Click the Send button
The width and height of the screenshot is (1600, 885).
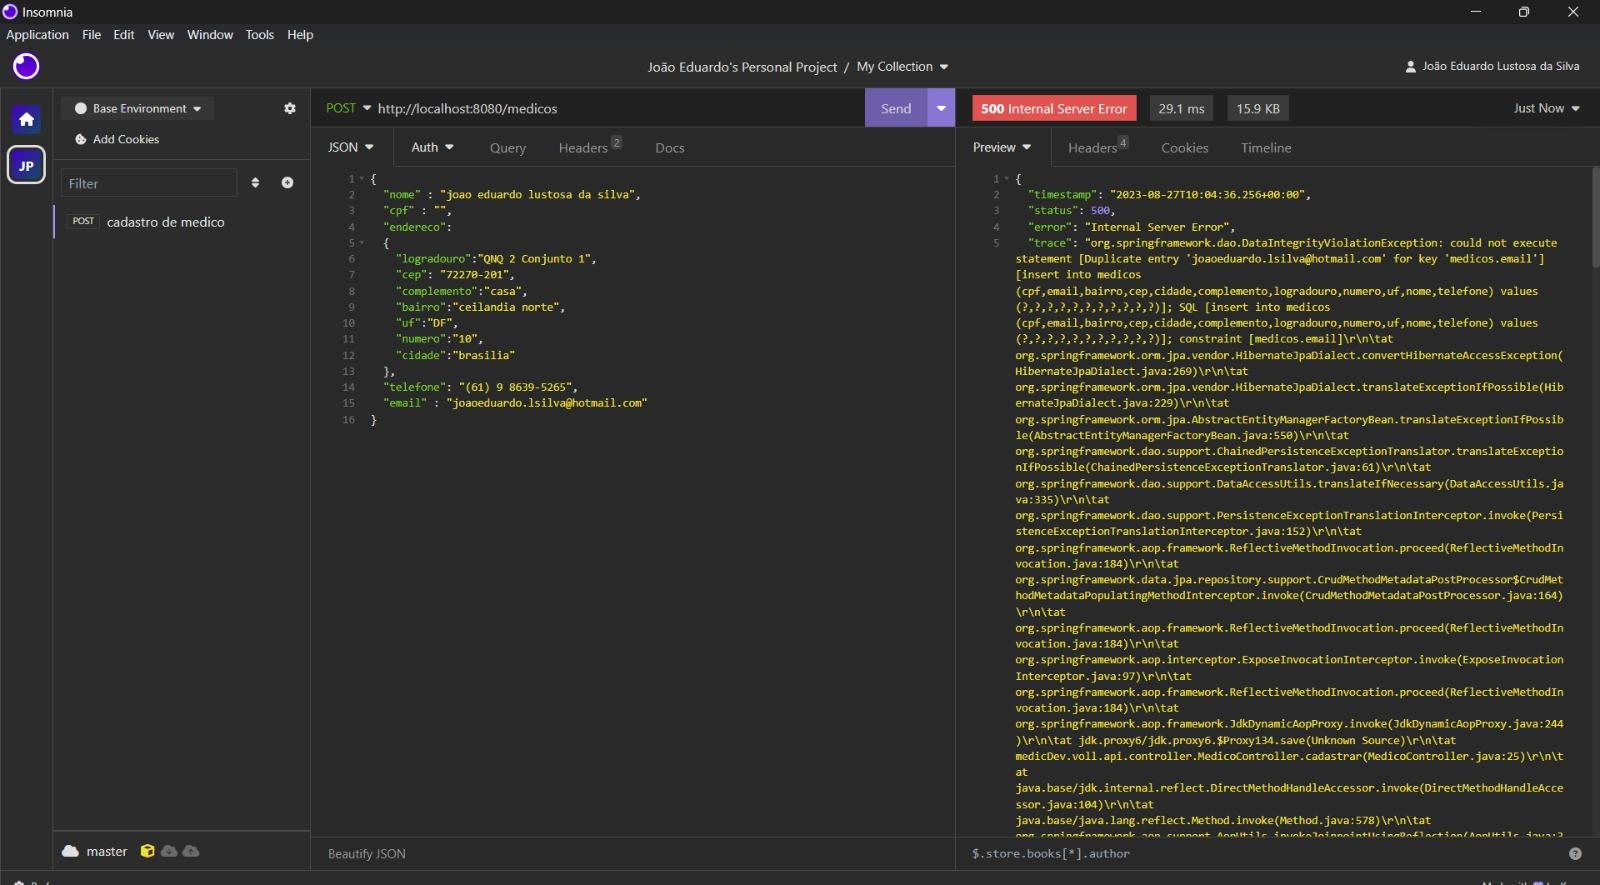[x=896, y=108]
